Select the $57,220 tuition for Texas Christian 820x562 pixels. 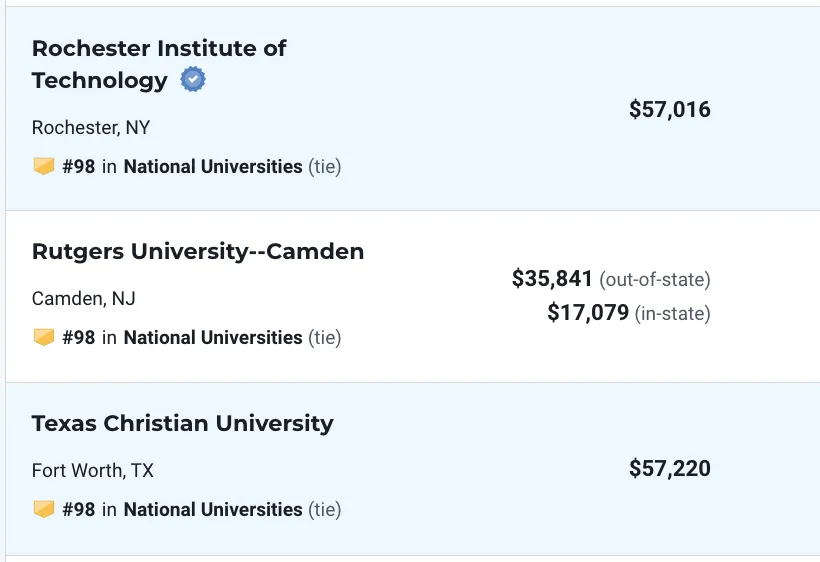click(x=670, y=469)
